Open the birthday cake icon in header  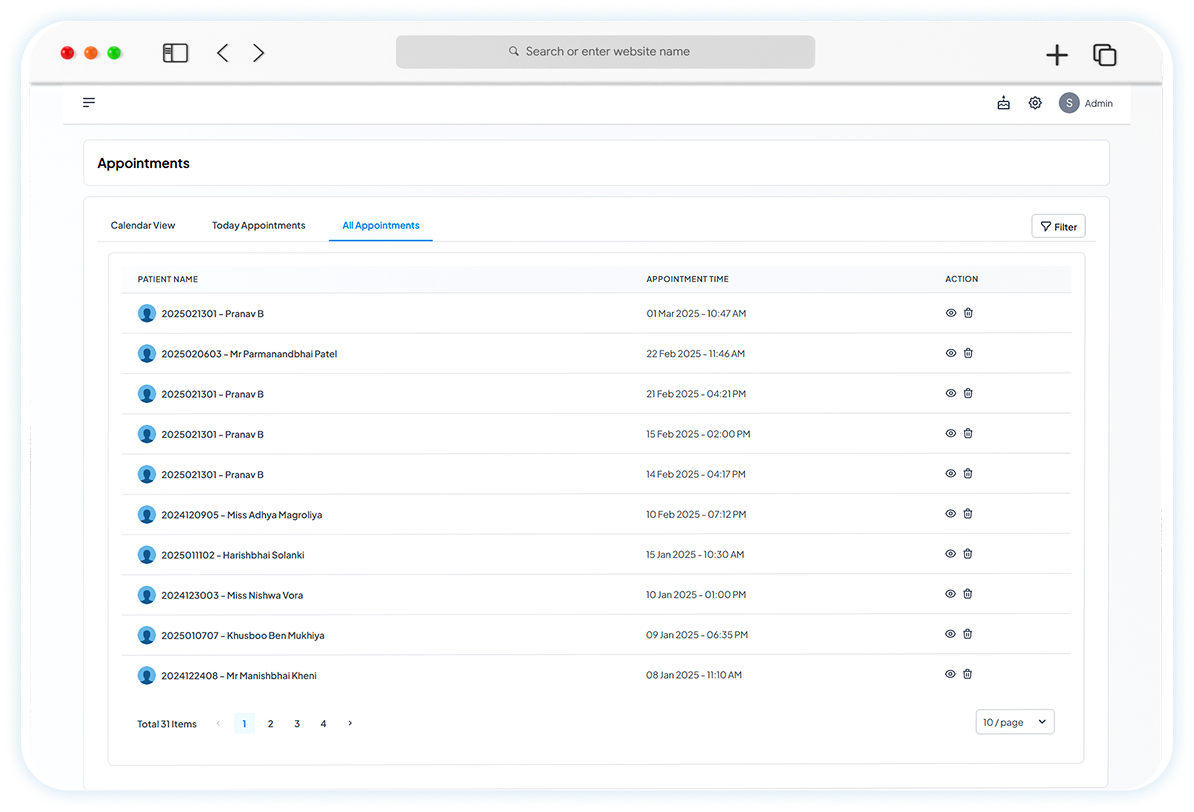pos(1004,103)
